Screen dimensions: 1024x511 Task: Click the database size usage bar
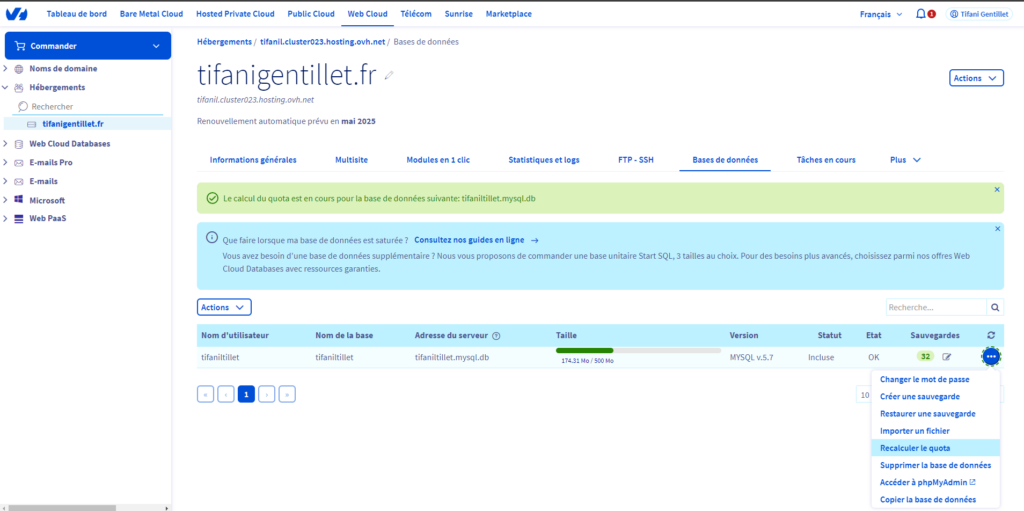(x=637, y=351)
